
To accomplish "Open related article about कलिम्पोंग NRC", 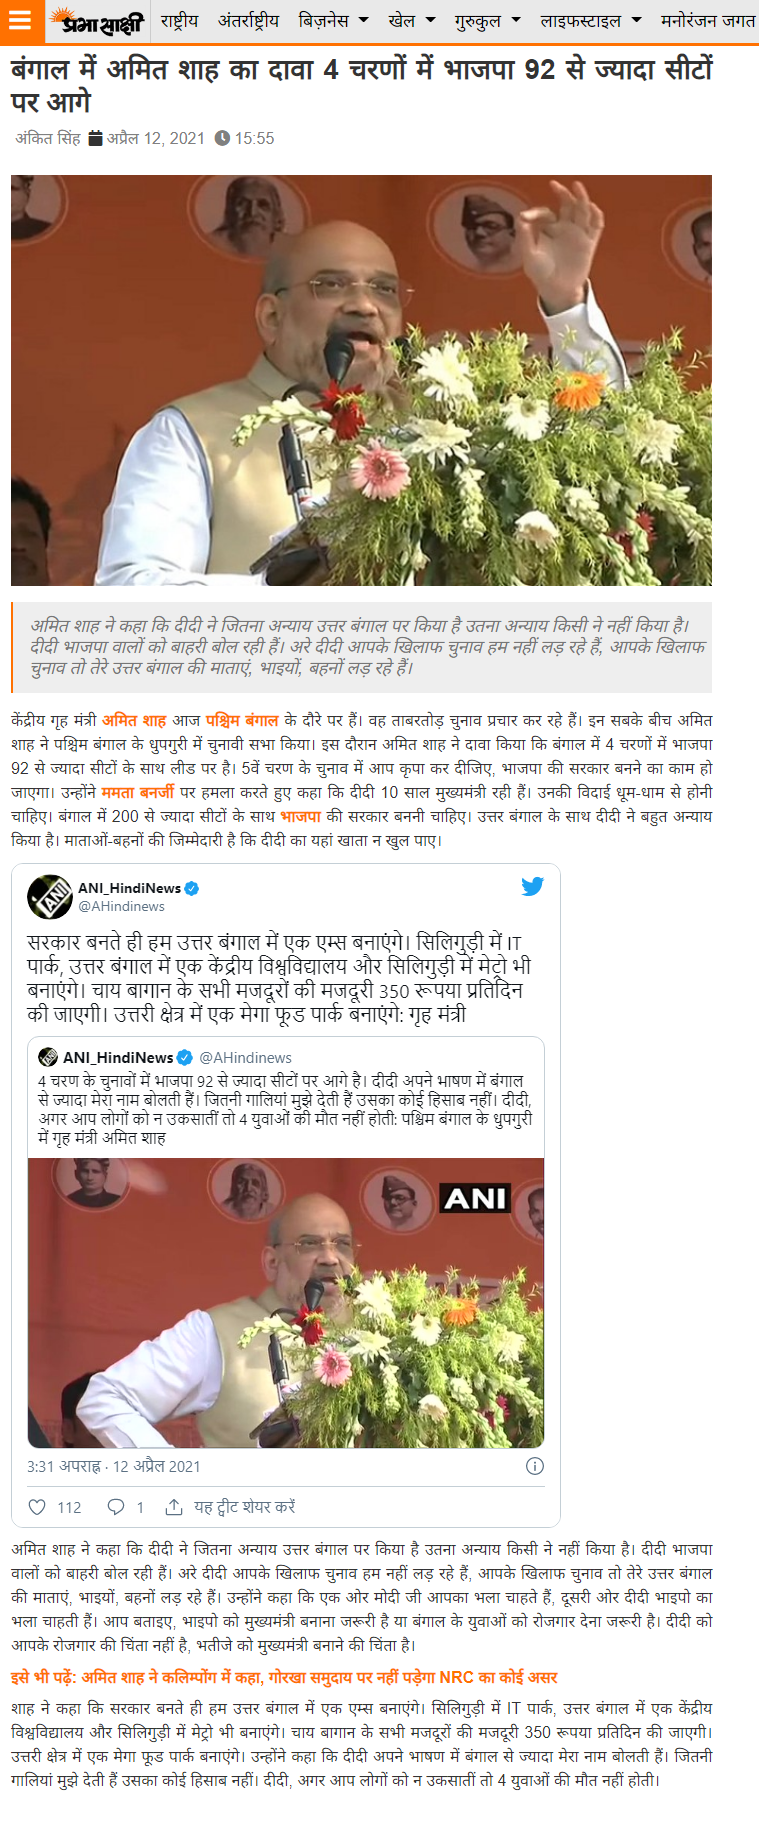I will pyautogui.click(x=284, y=1677).
